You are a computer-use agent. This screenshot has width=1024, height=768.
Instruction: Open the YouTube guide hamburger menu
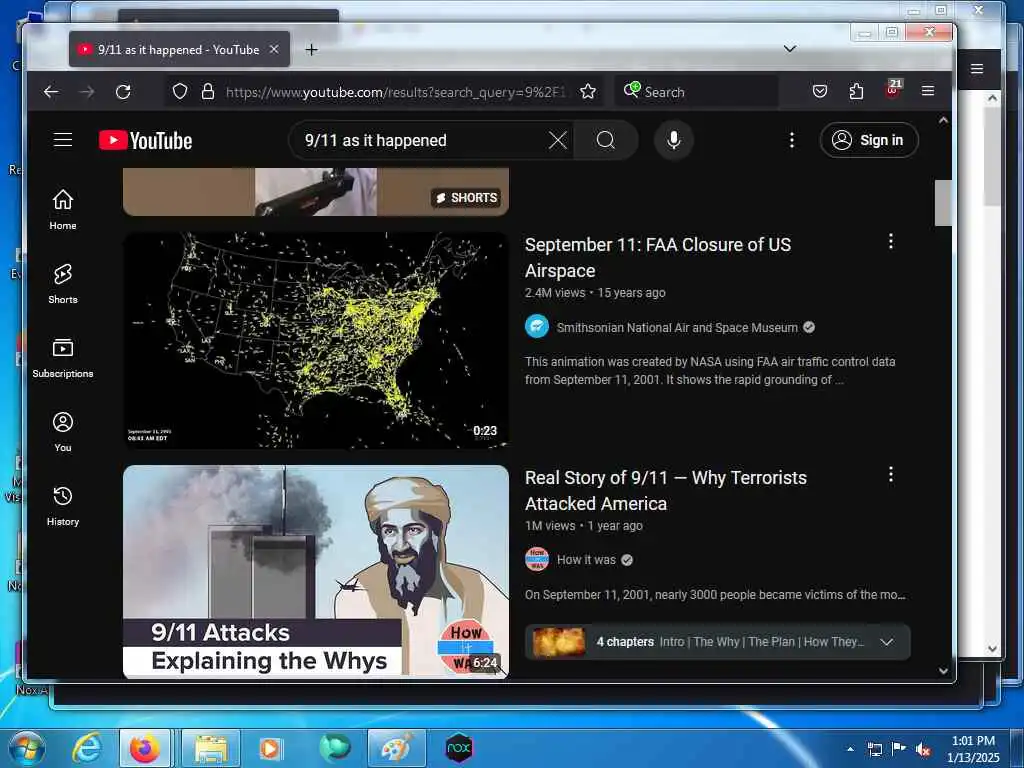[63, 140]
